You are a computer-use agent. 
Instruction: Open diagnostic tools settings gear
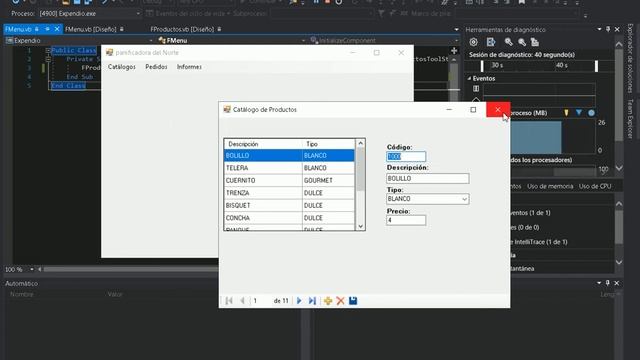point(473,42)
